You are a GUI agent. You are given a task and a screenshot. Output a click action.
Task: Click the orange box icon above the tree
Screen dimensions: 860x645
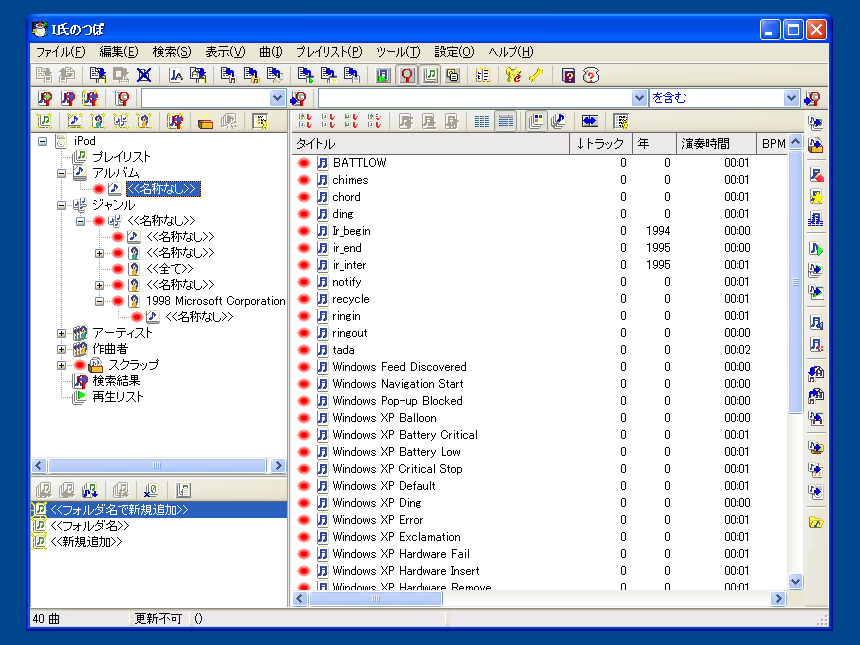point(205,121)
